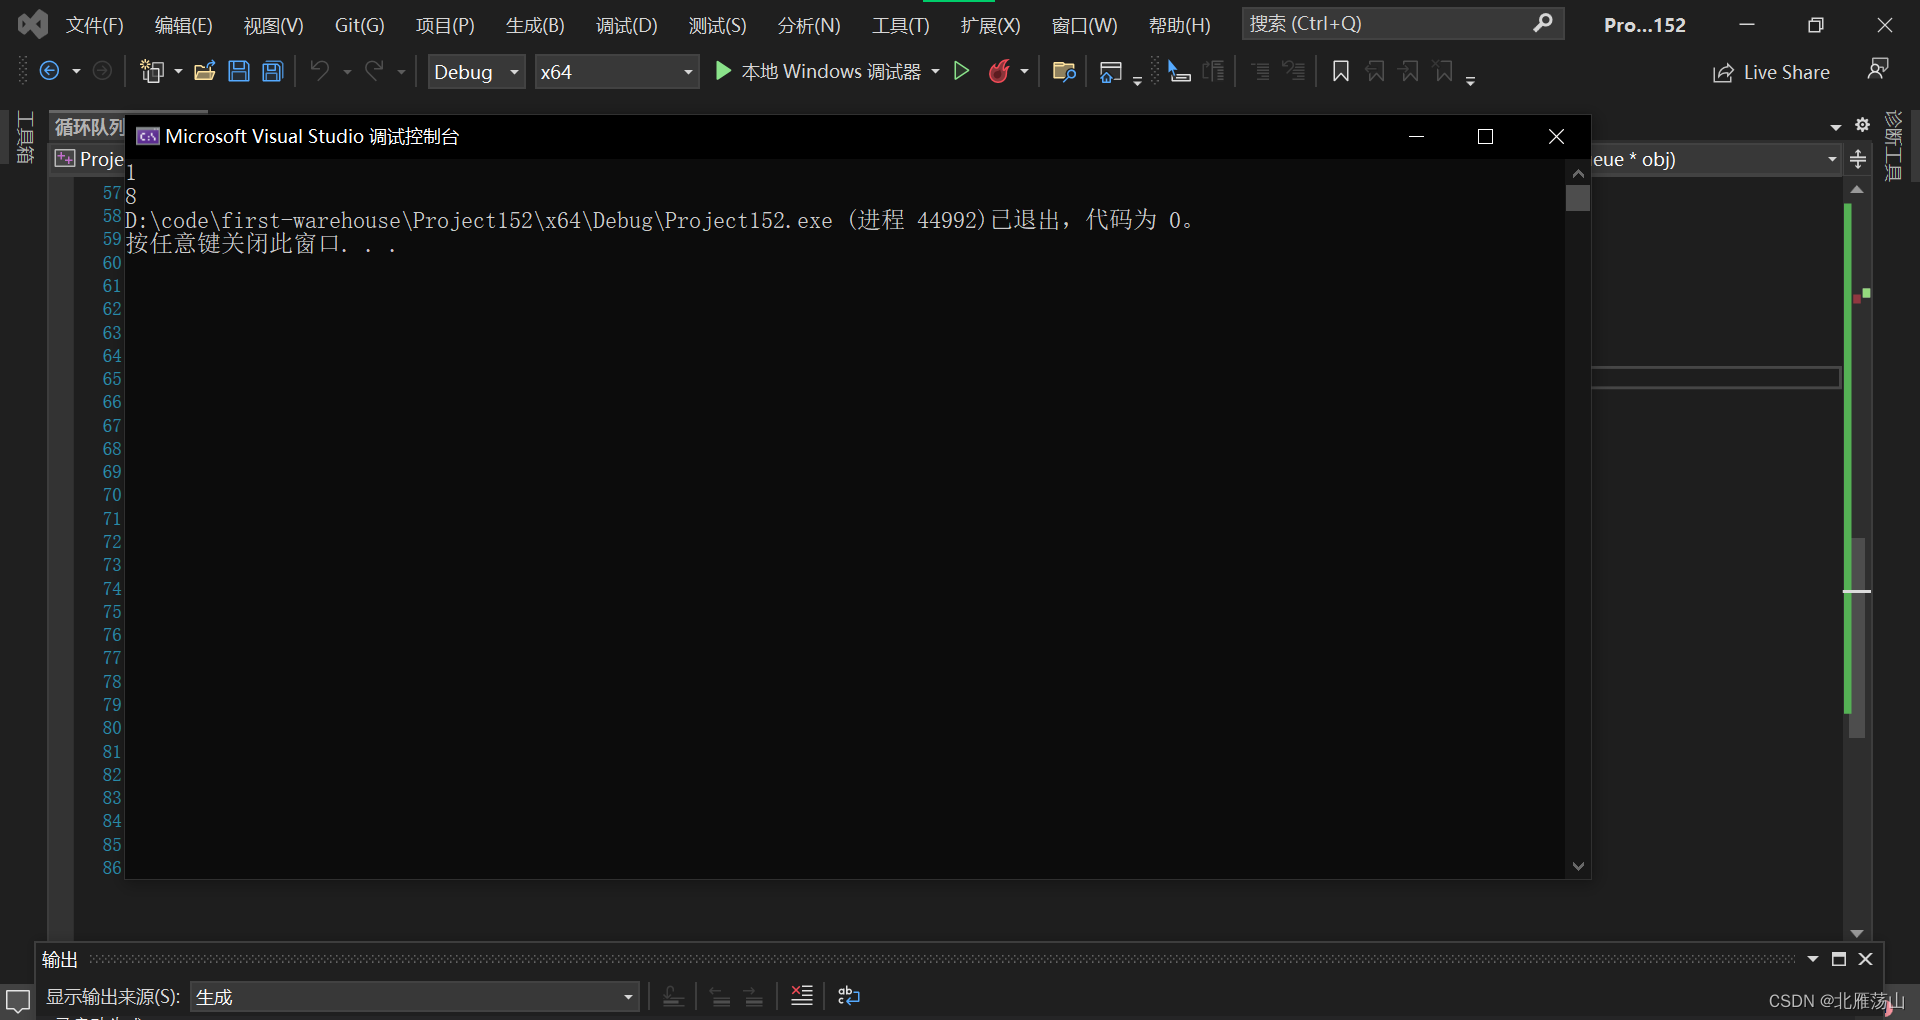Click the cursor selection toolbar icon

pyautogui.click(x=1179, y=71)
